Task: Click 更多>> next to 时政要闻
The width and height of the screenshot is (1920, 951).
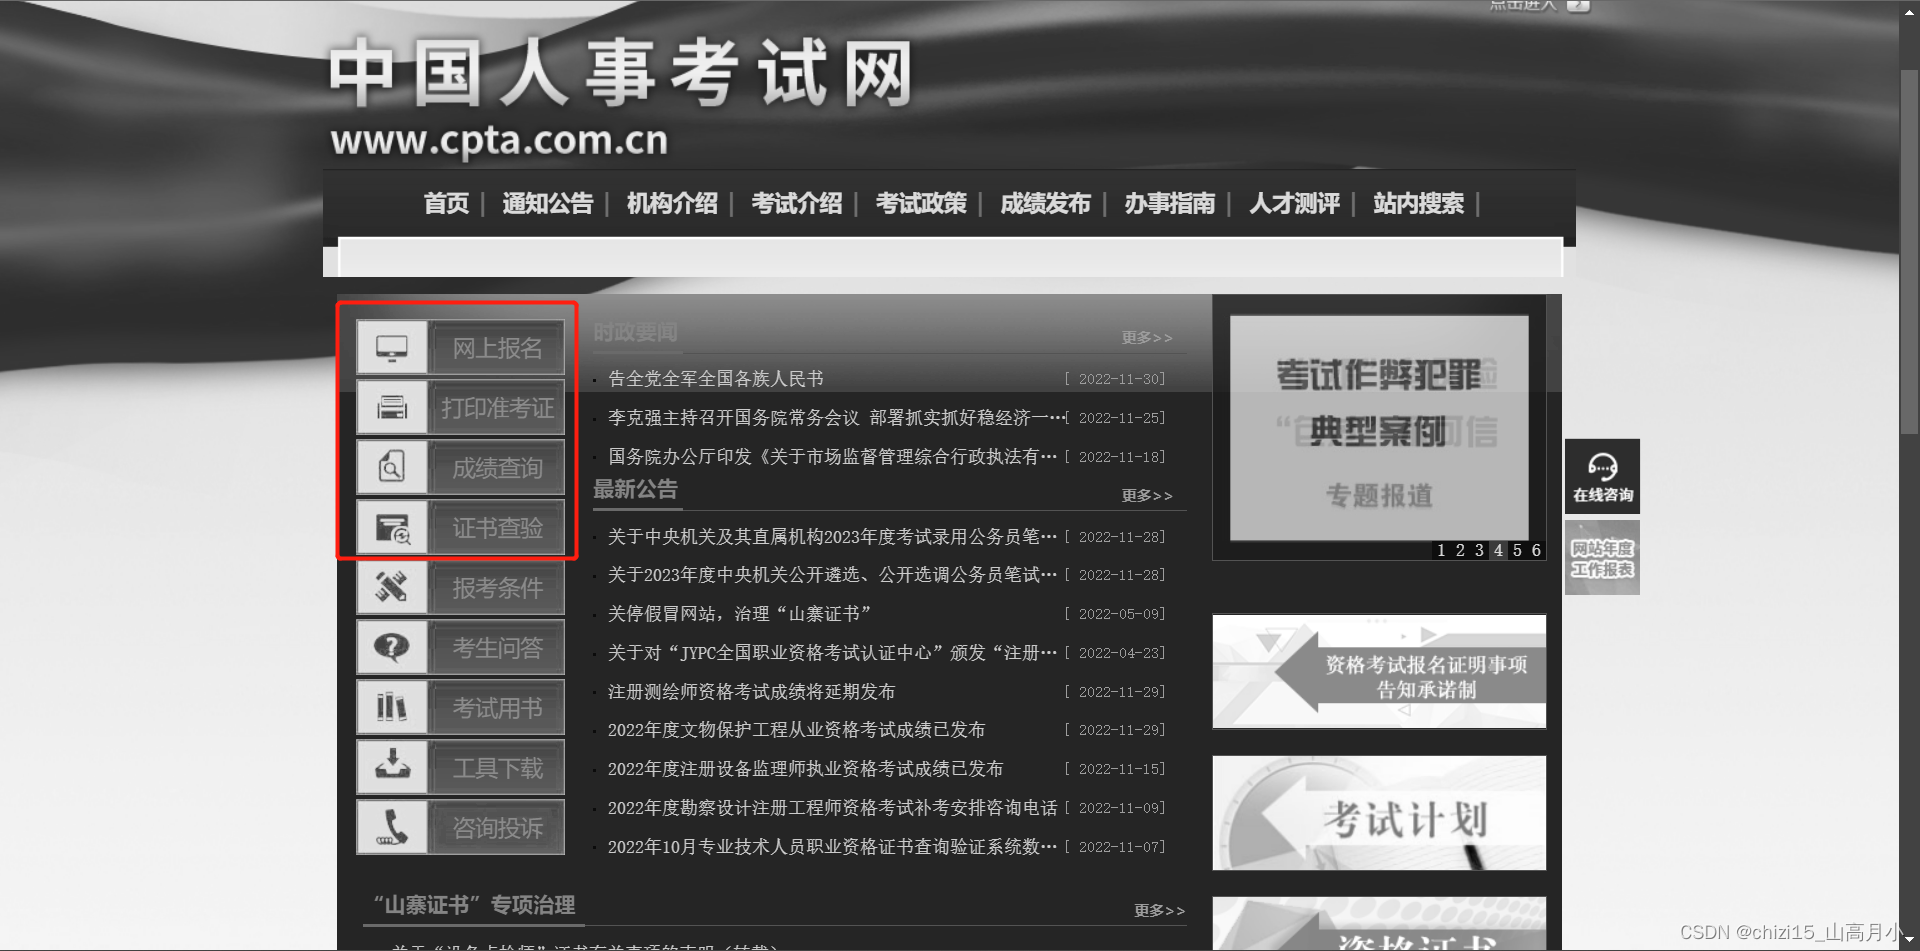Action: (x=1147, y=338)
